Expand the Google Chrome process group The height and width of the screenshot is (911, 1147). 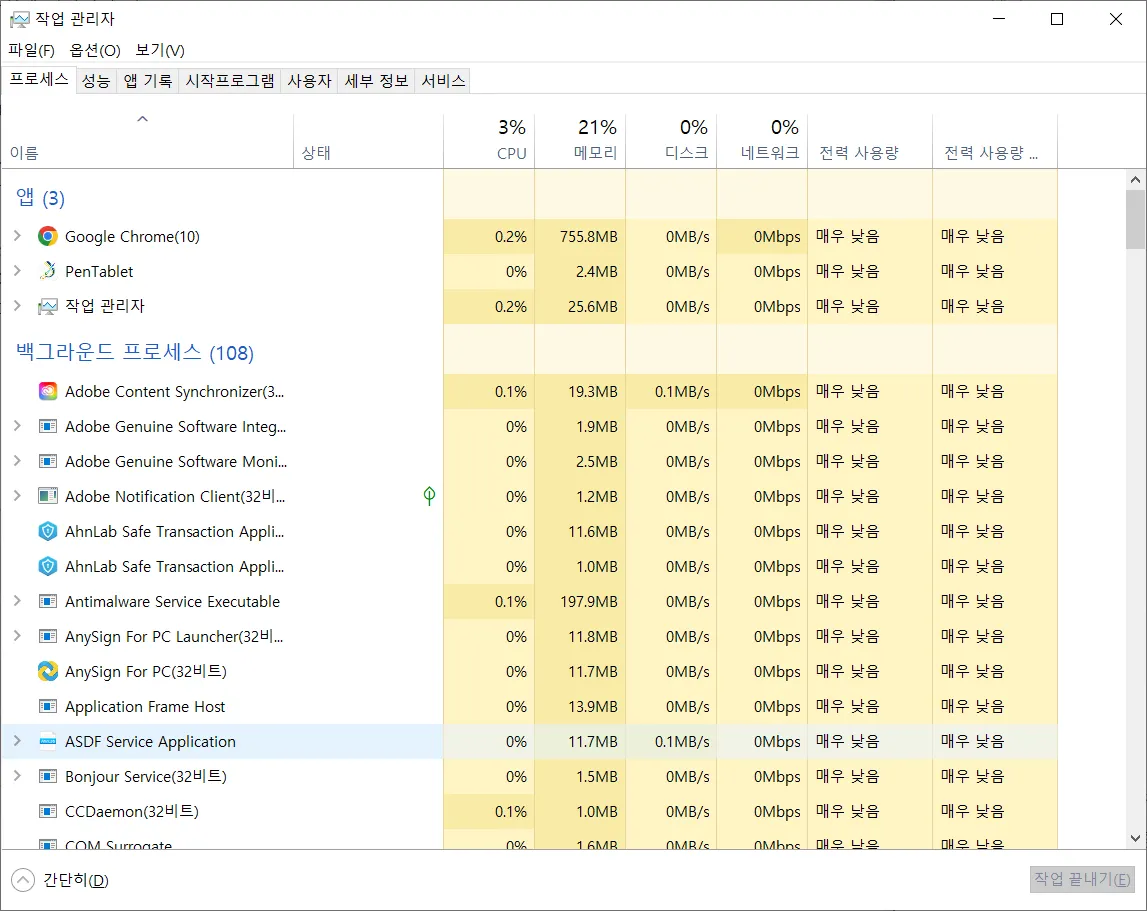[17, 236]
